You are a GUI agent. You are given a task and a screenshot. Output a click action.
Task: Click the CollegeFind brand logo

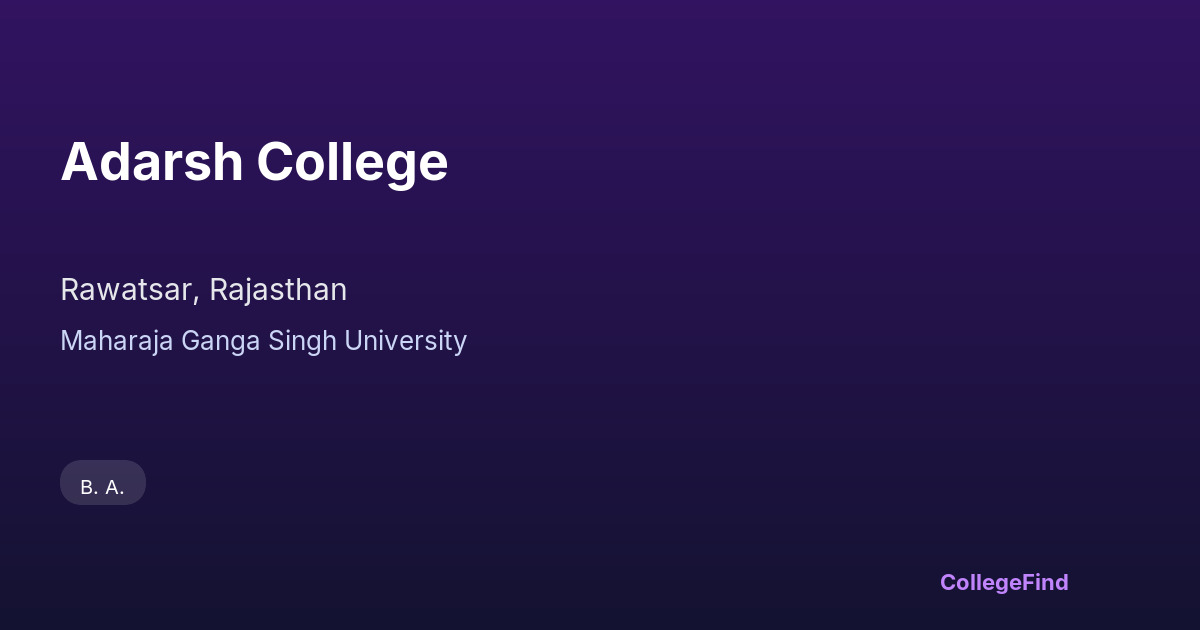click(1004, 582)
